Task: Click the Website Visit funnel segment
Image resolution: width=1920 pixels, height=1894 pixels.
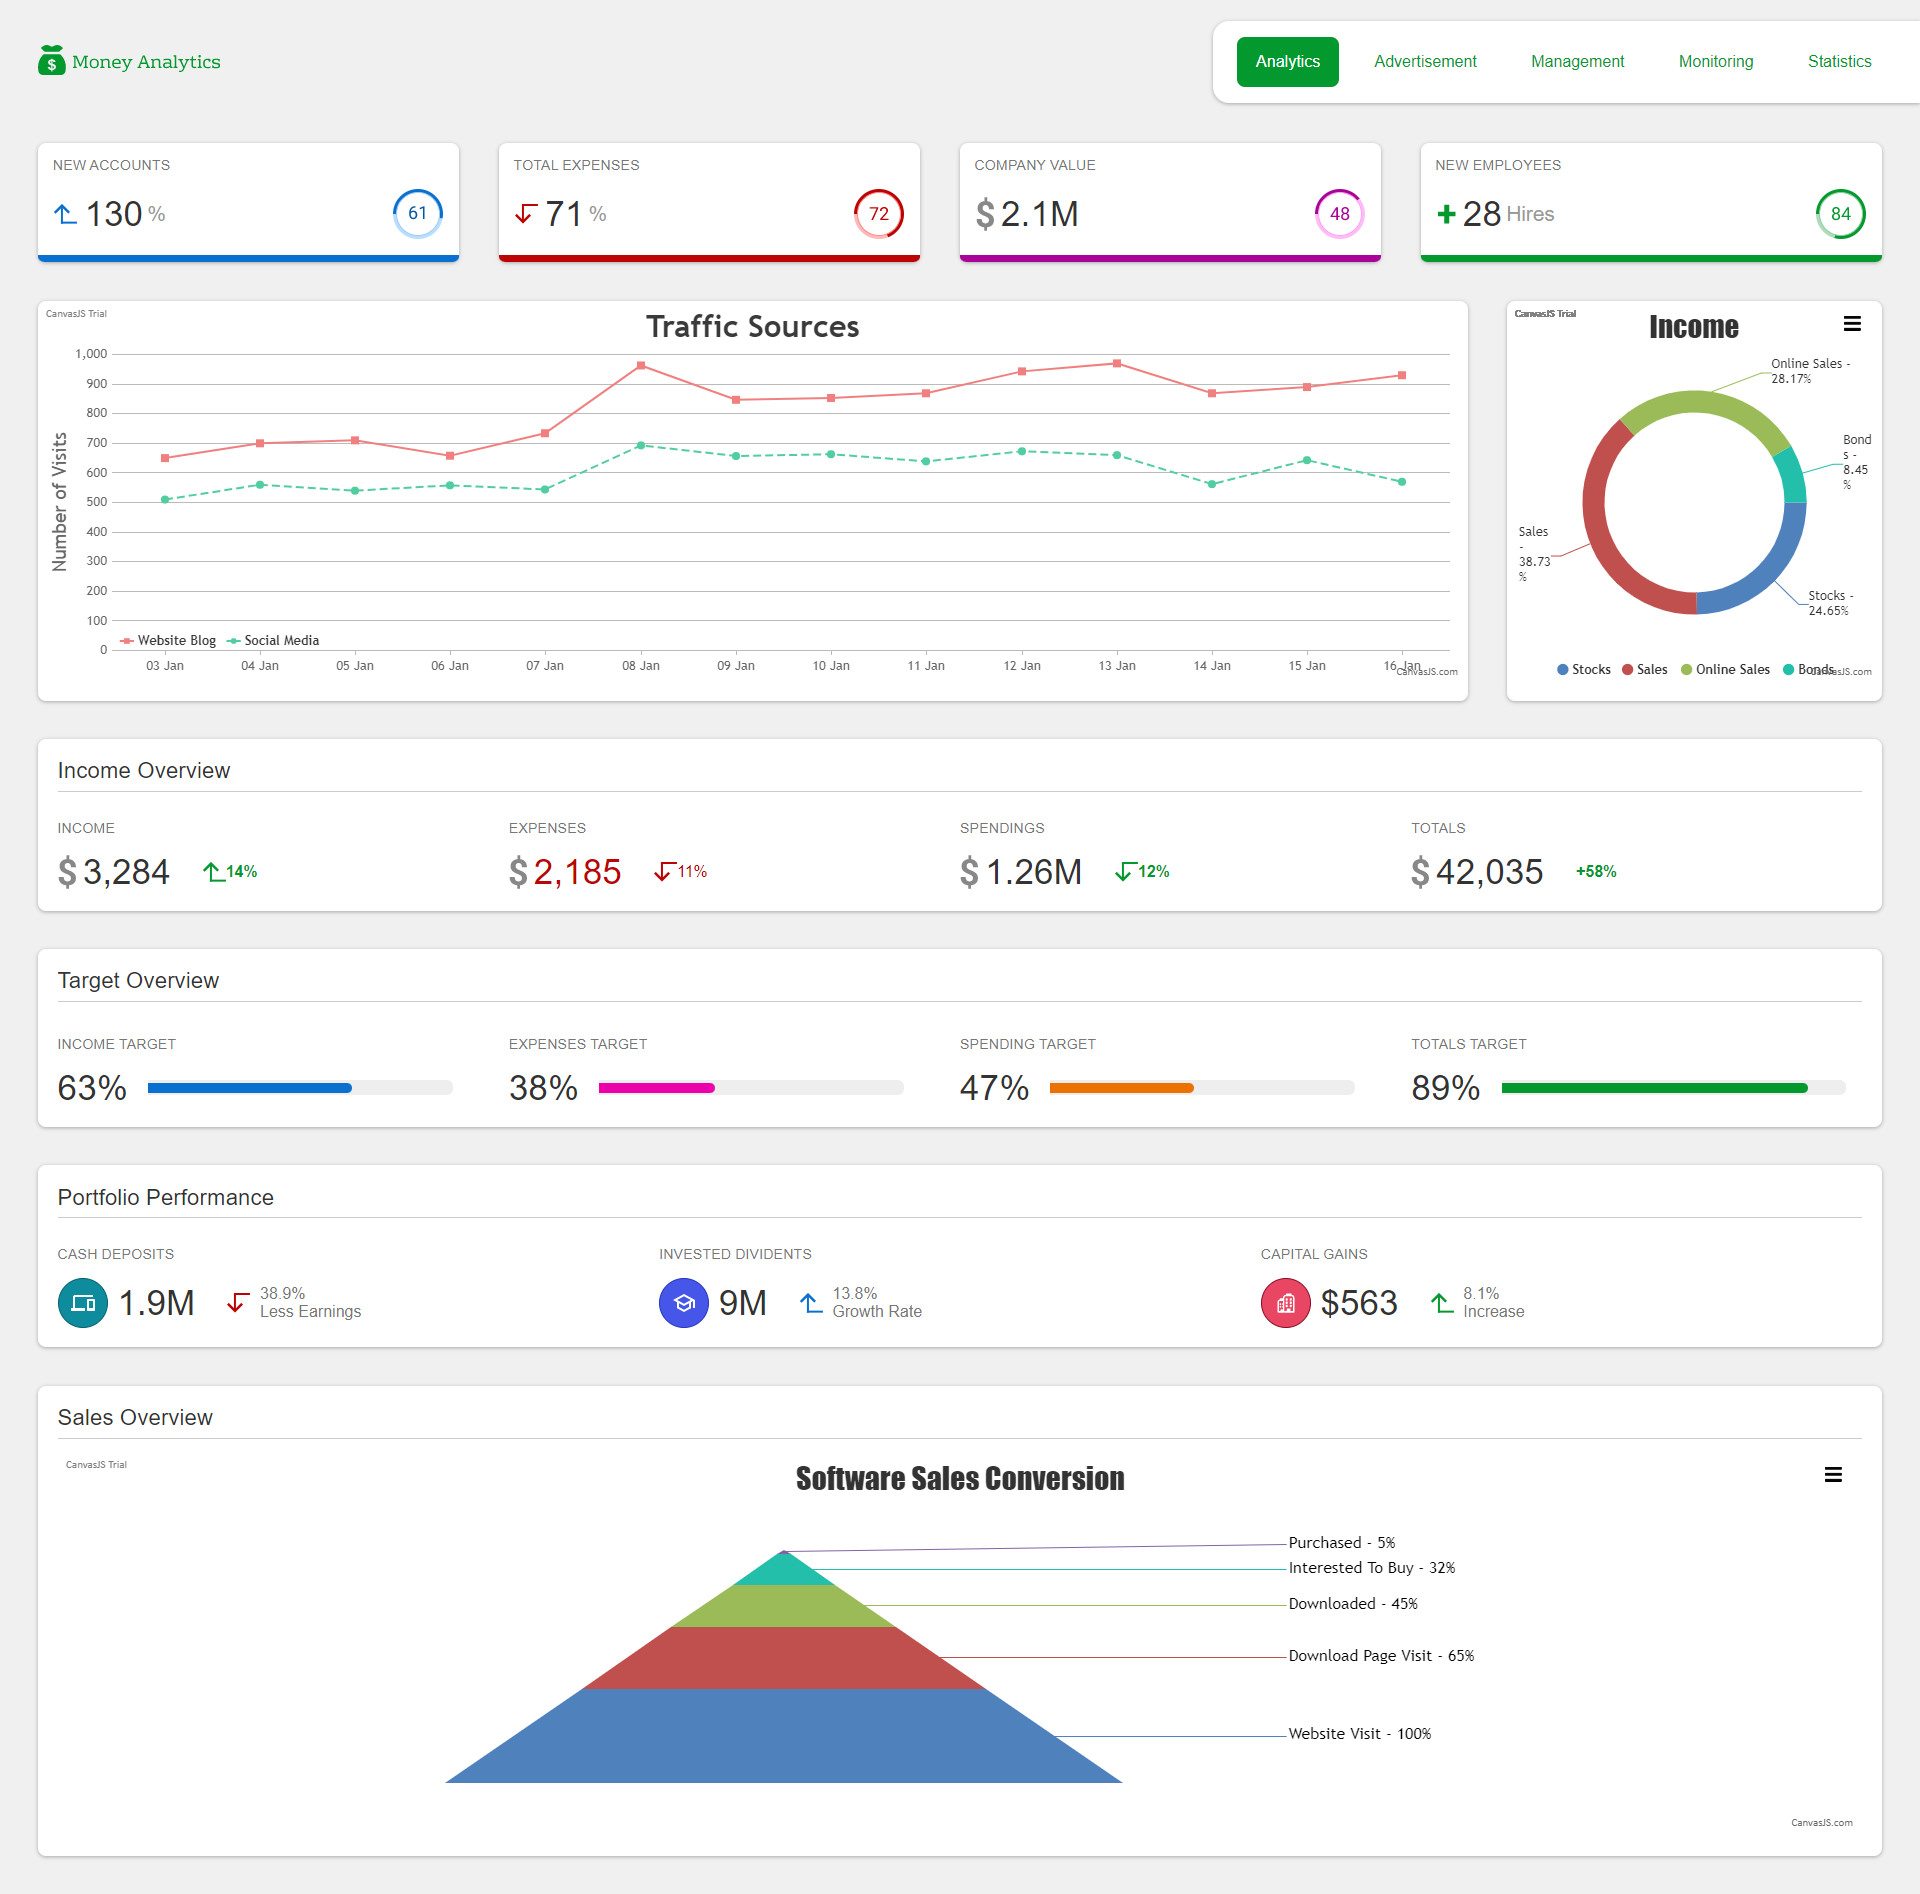Action: [x=783, y=1738]
